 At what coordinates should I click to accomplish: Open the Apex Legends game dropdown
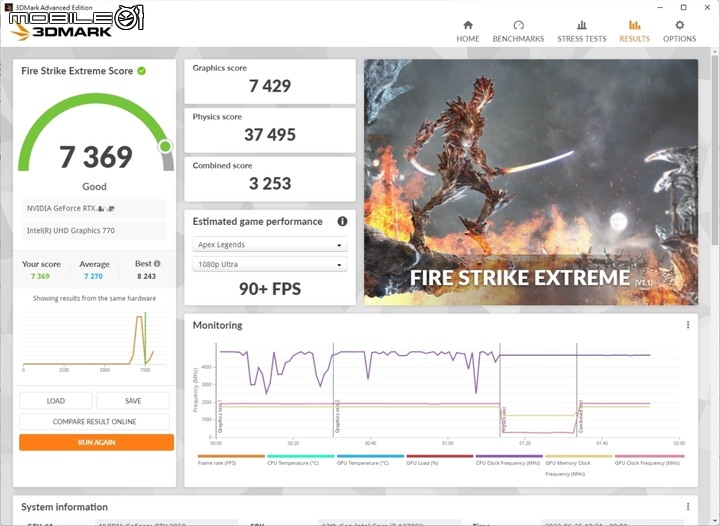tap(270, 244)
